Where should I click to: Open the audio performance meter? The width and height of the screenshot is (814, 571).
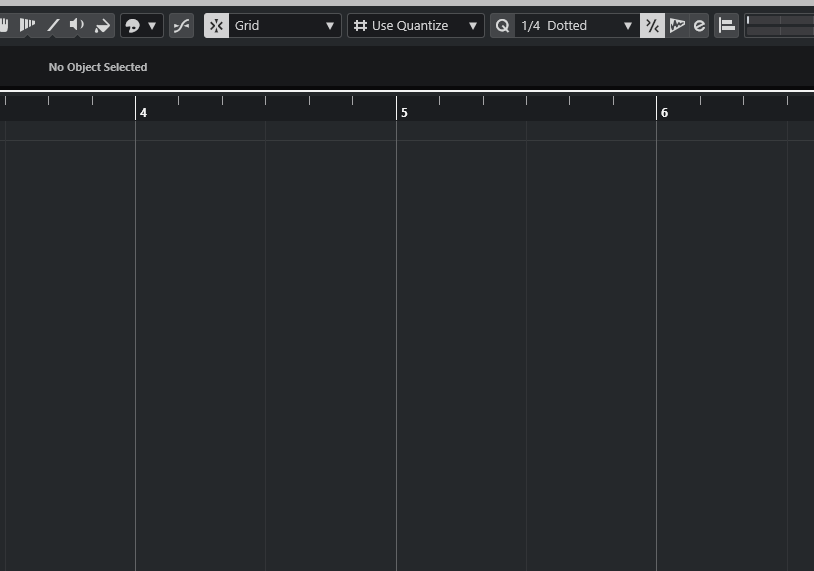pyautogui.click(x=779, y=25)
